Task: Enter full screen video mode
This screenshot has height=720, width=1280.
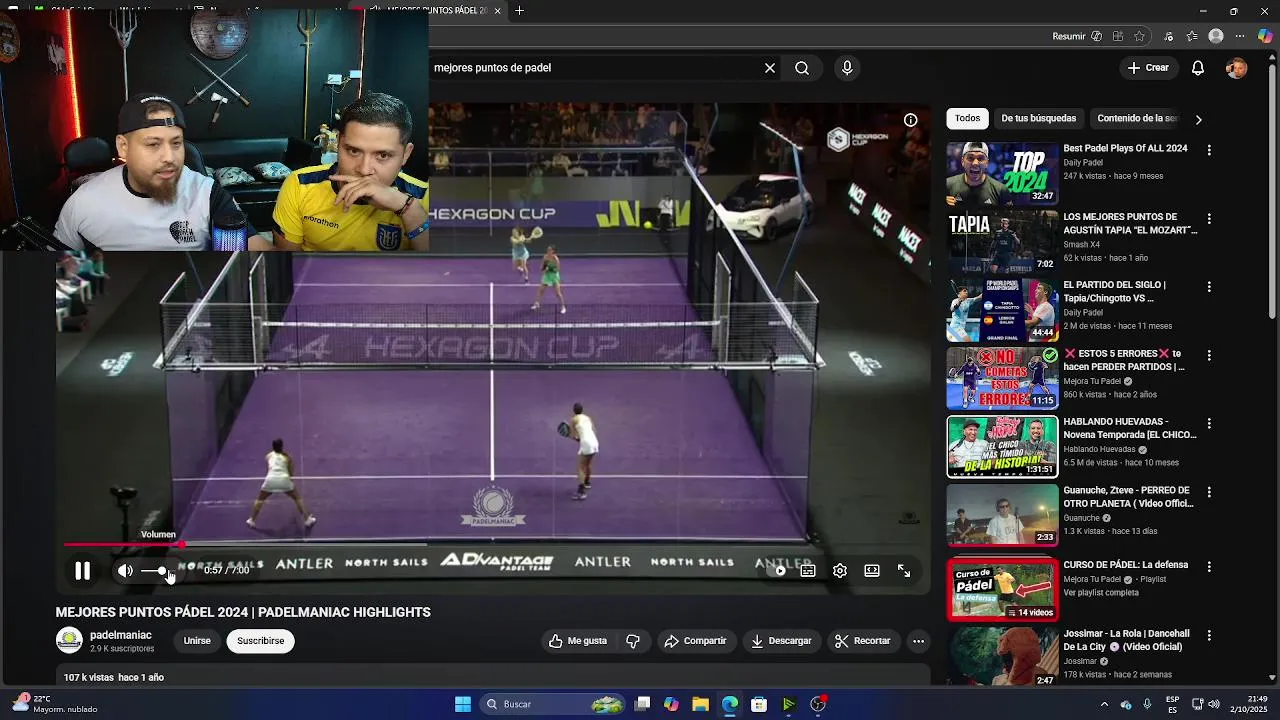Action: click(904, 571)
